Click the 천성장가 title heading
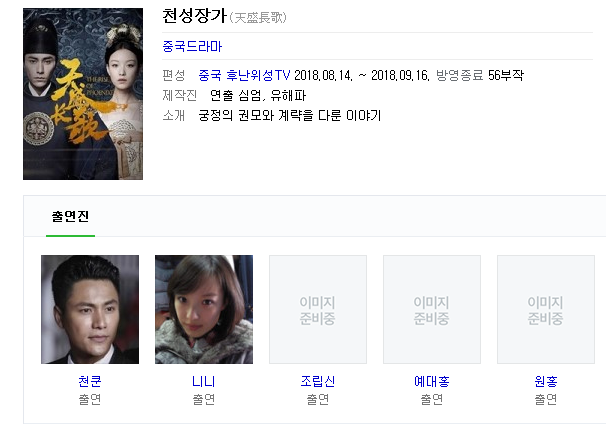Screen dimensions: 606x424 tap(194, 16)
